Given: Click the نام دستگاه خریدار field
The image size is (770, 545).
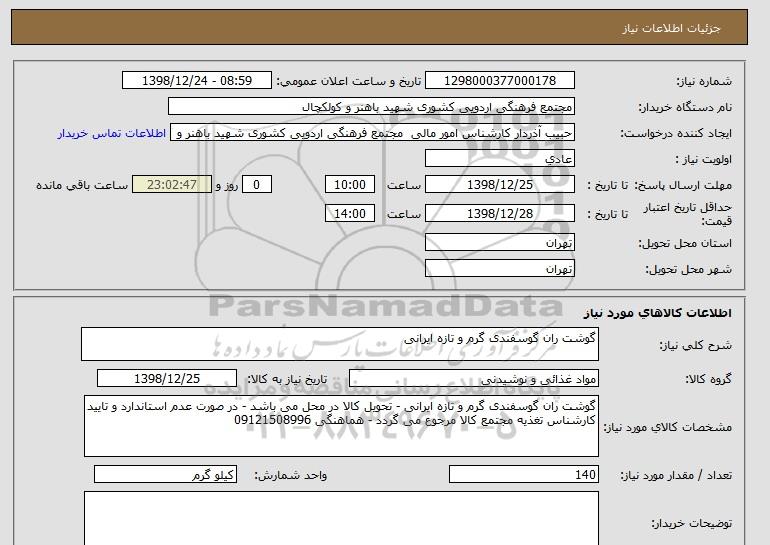Looking at the screenshot, I should click(x=371, y=107).
